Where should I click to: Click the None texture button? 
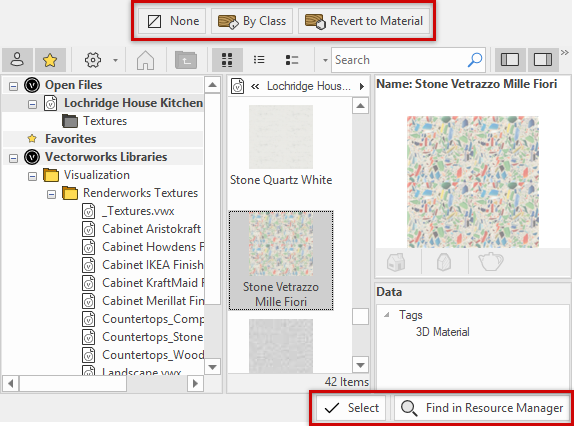pos(172,21)
